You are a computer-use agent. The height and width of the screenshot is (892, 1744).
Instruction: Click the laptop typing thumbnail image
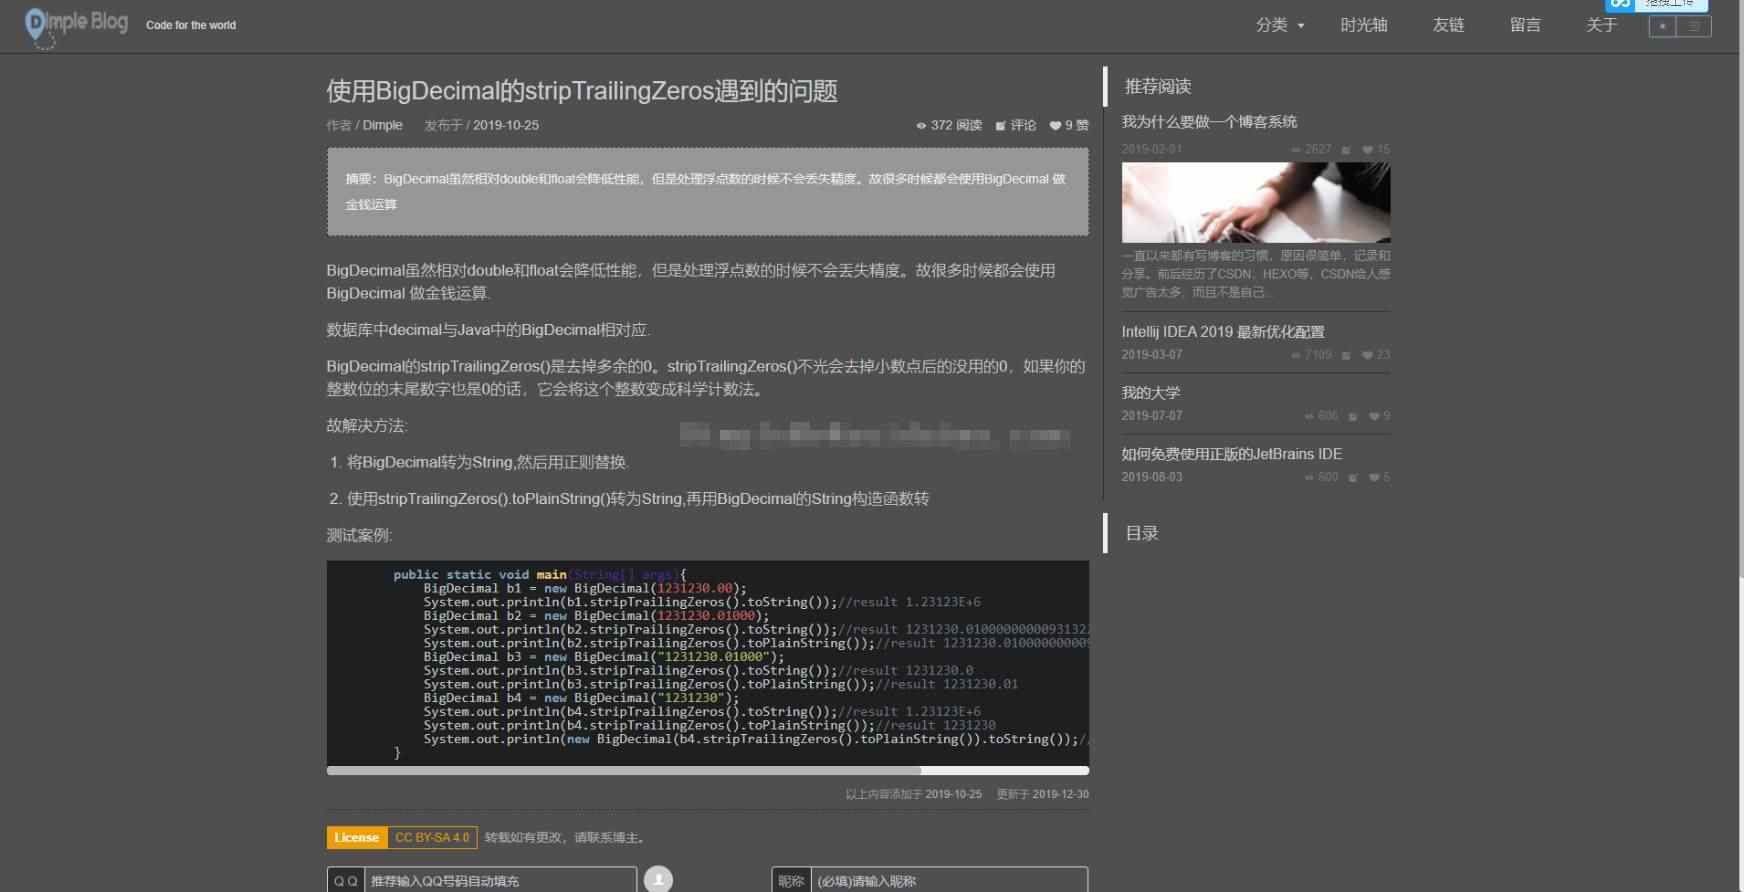click(1256, 202)
